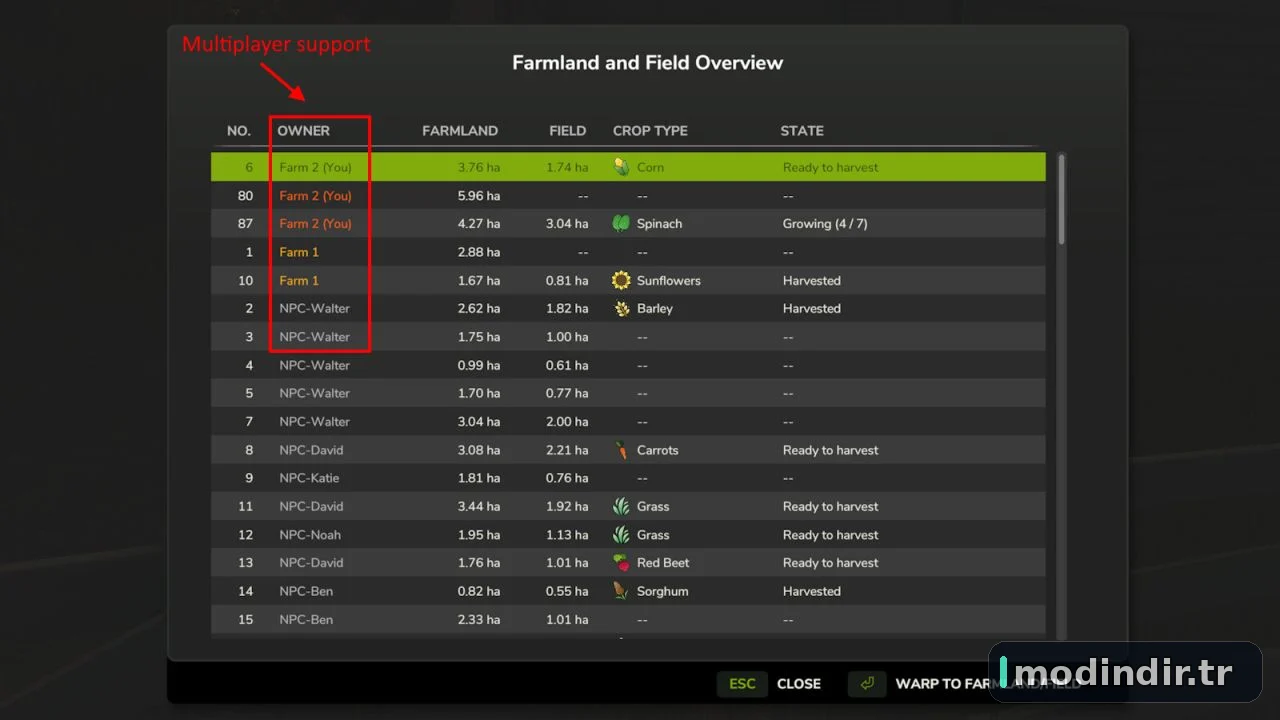
Task: Select field 10 Sunflowers row
Action: [x=628, y=280]
